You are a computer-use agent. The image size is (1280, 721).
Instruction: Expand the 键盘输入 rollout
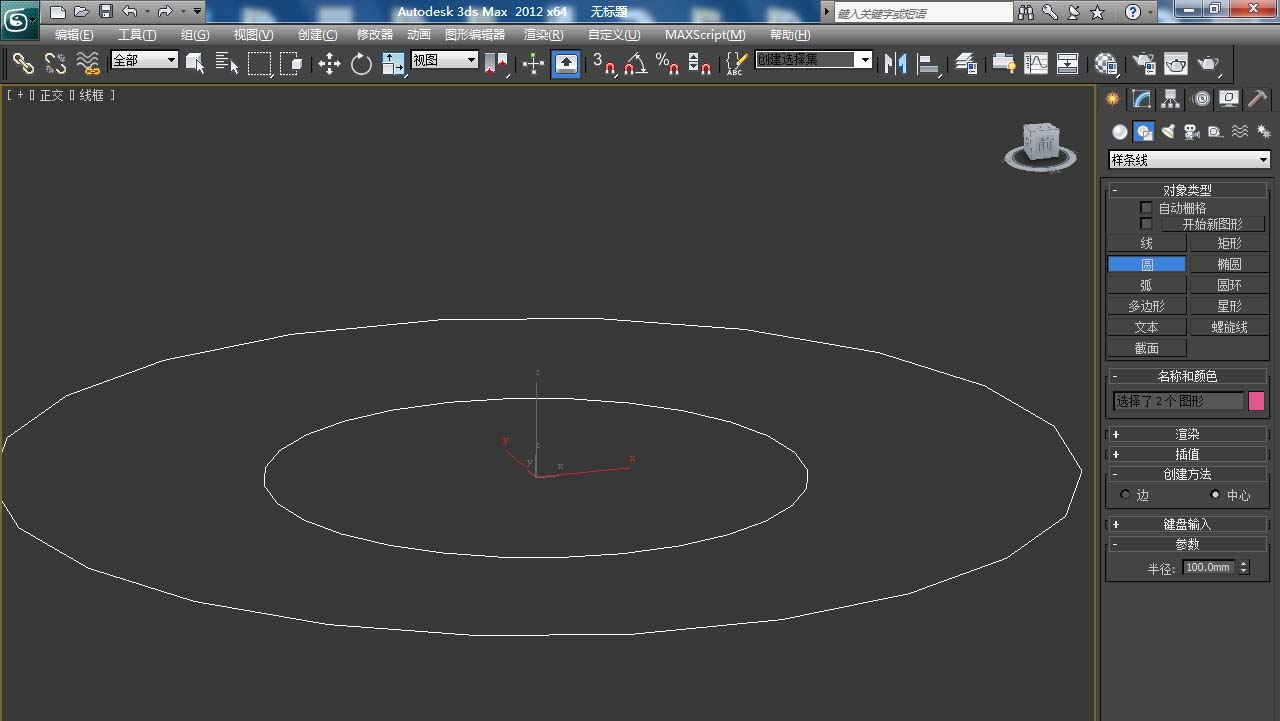coord(1187,524)
